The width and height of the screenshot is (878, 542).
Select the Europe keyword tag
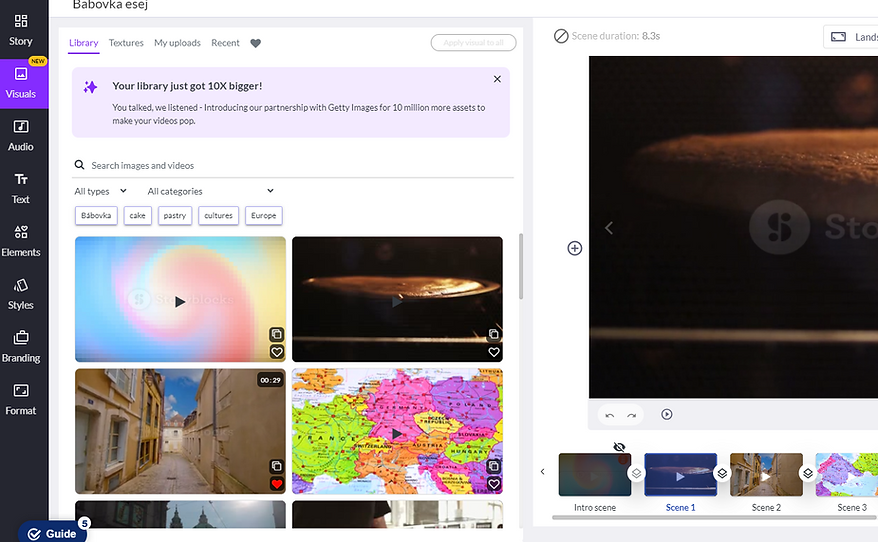pyautogui.click(x=263, y=216)
